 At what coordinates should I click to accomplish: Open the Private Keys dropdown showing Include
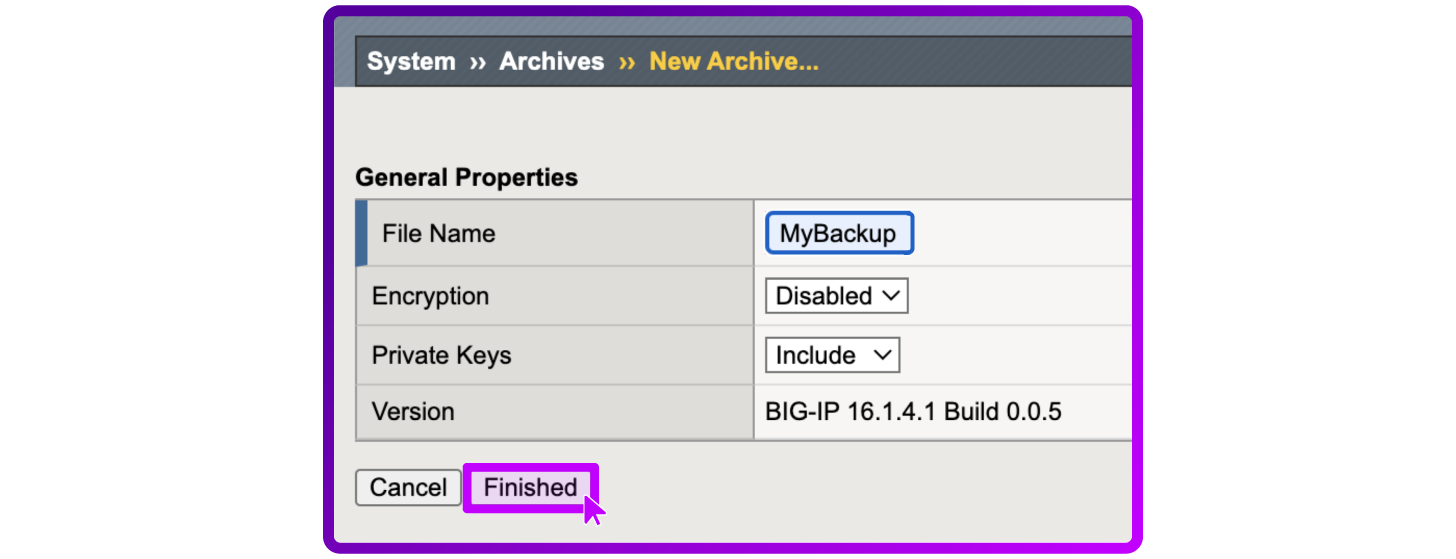pyautogui.click(x=832, y=355)
